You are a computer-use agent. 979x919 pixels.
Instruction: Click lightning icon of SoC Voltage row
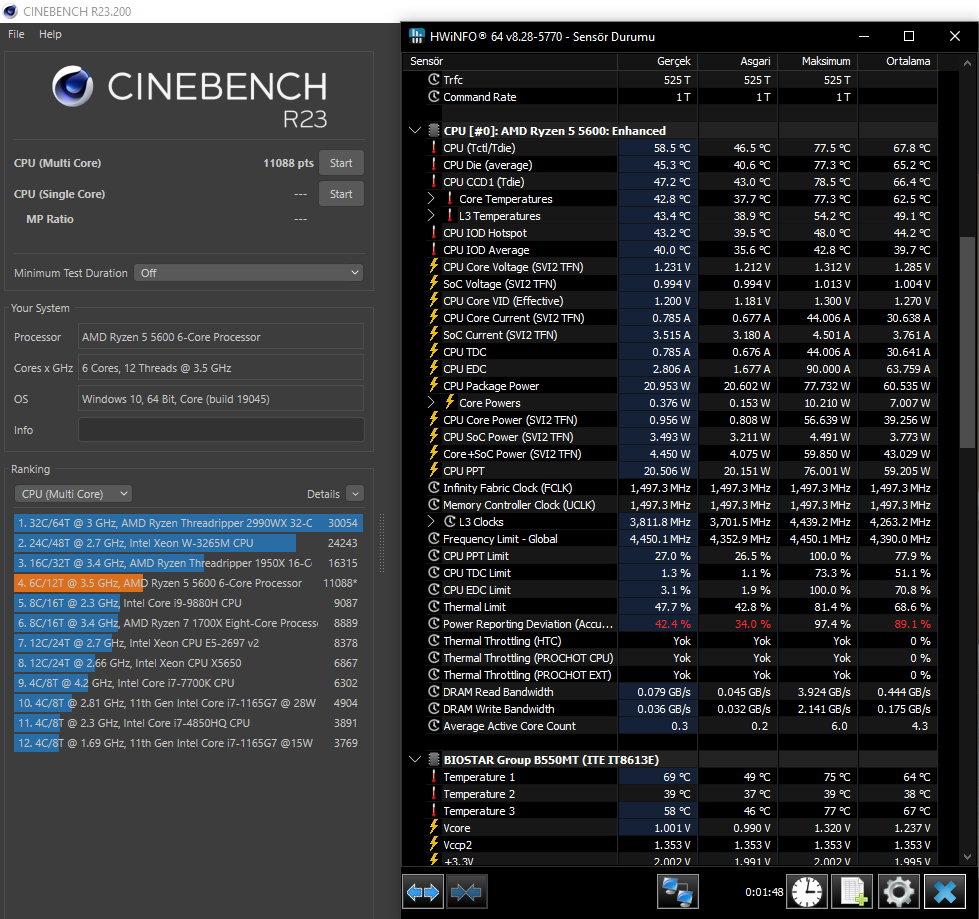point(434,283)
